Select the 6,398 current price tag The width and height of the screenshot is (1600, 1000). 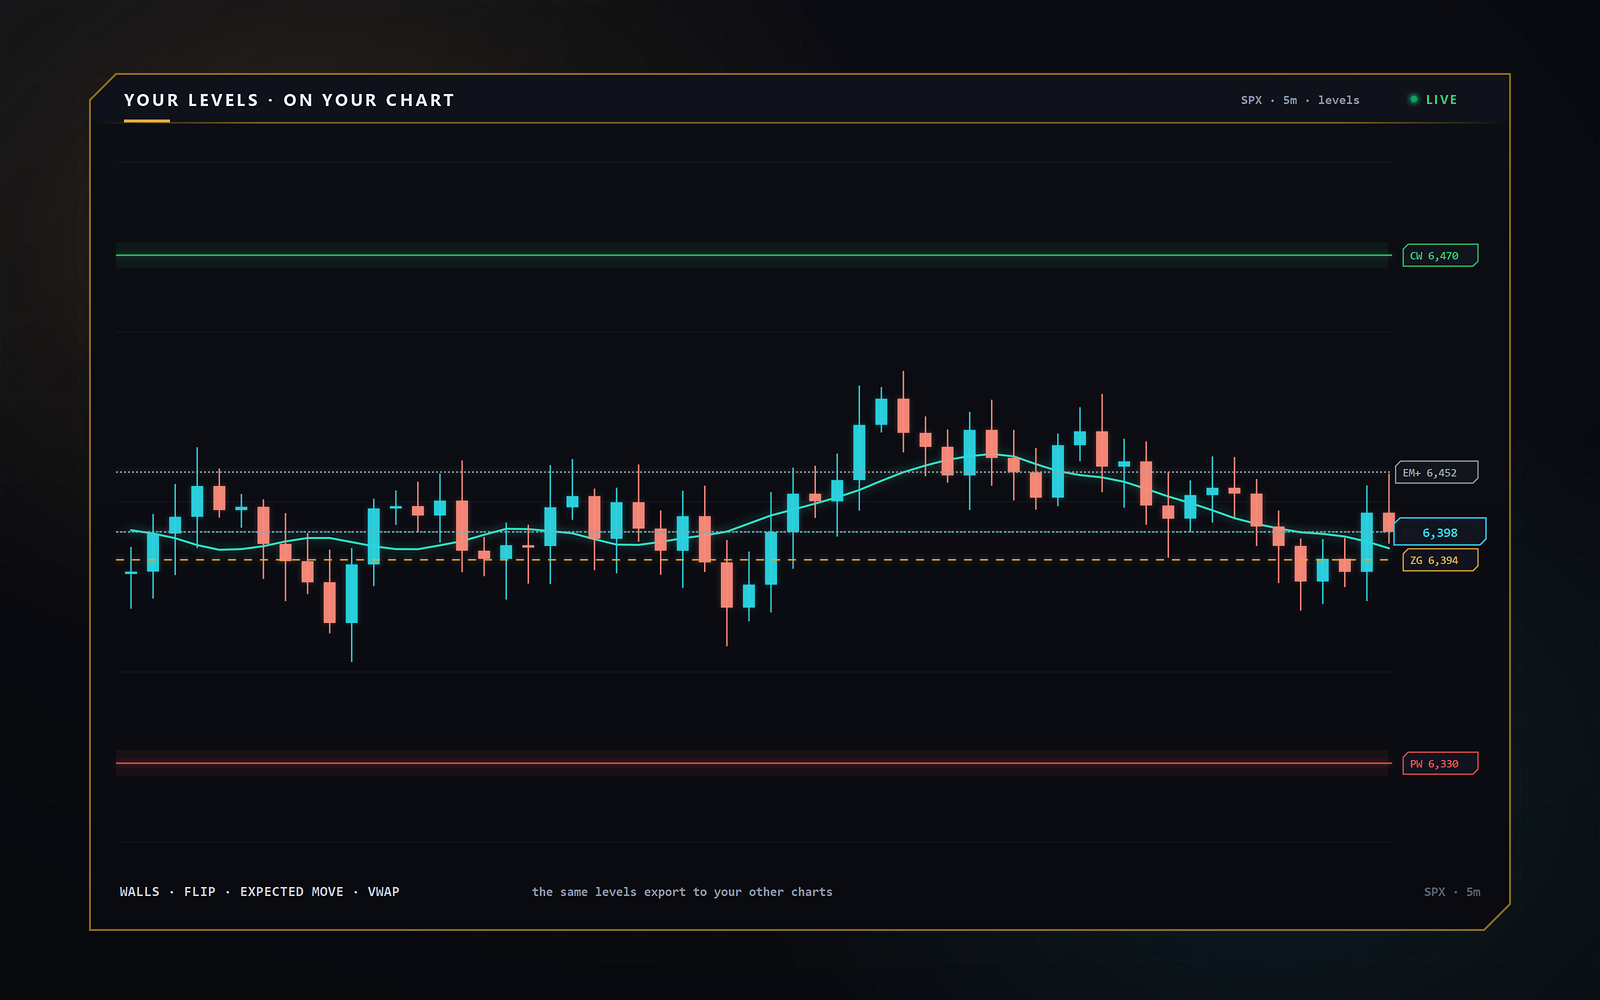coord(1440,532)
